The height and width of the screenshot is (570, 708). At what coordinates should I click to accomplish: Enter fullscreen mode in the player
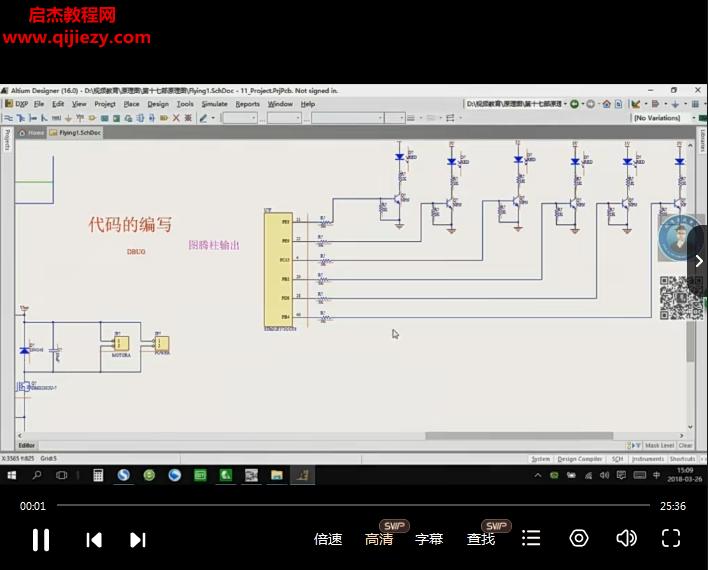(x=671, y=538)
